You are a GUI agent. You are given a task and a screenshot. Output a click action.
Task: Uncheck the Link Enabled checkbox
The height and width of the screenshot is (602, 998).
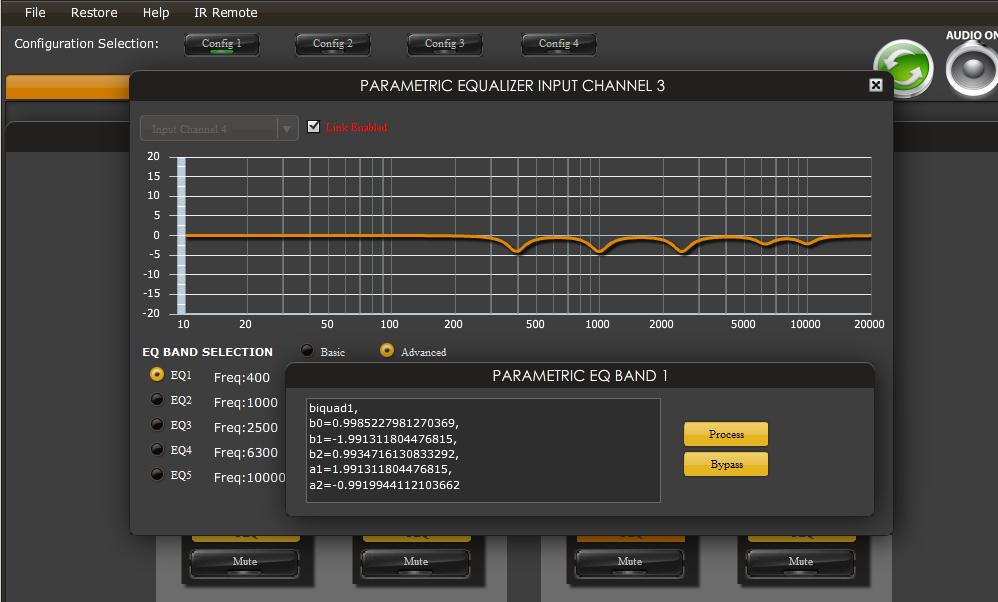click(x=313, y=127)
